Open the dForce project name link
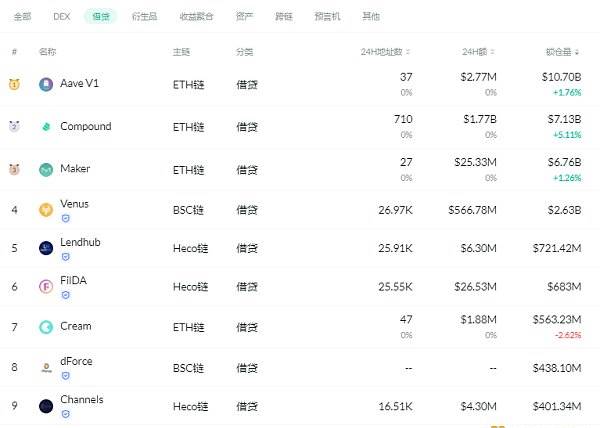The height and width of the screenshot is (428, 600). pyautogui.click(x=76, y=361)
